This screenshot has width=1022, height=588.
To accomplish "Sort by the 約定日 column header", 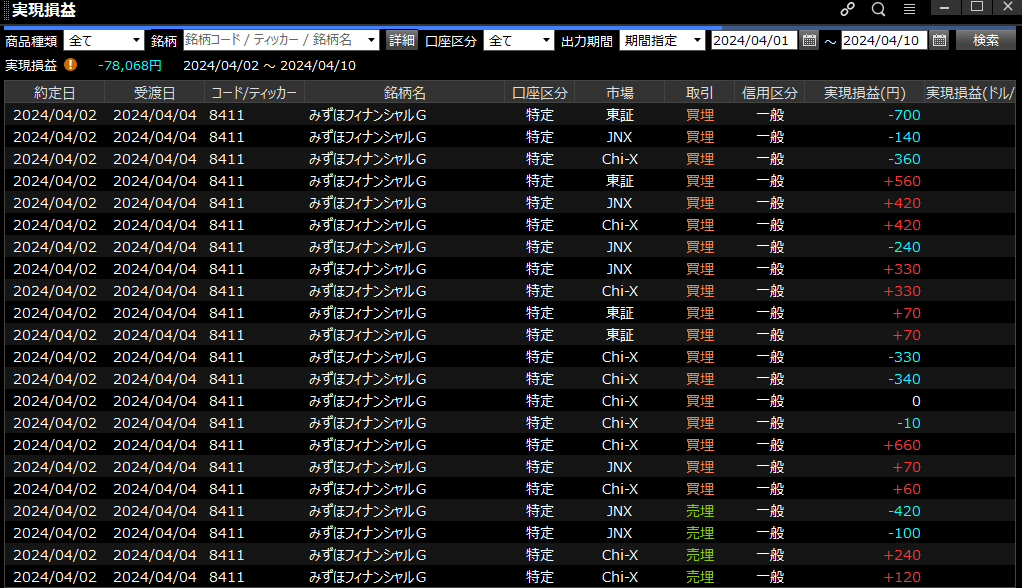I will click(55, 93).
